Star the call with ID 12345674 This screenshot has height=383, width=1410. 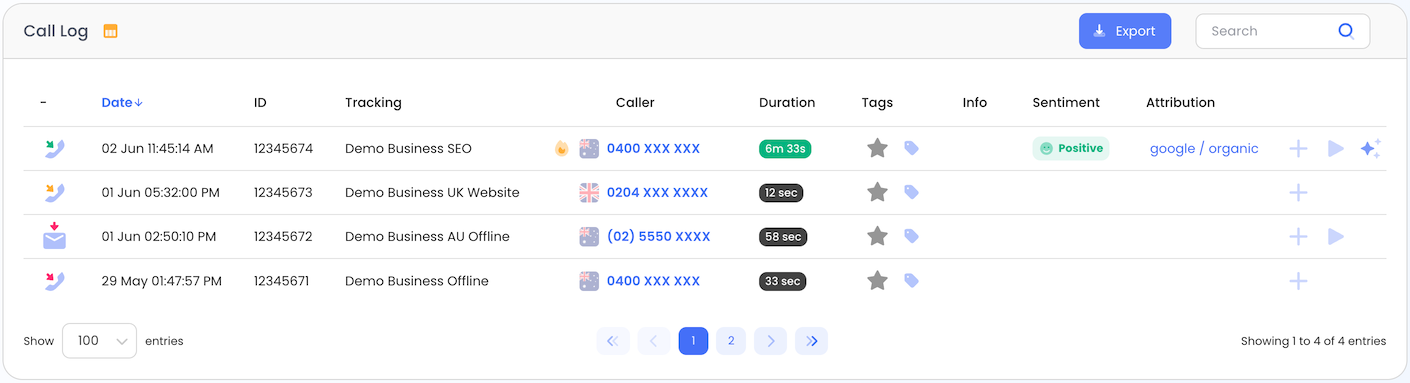point(877,148)
